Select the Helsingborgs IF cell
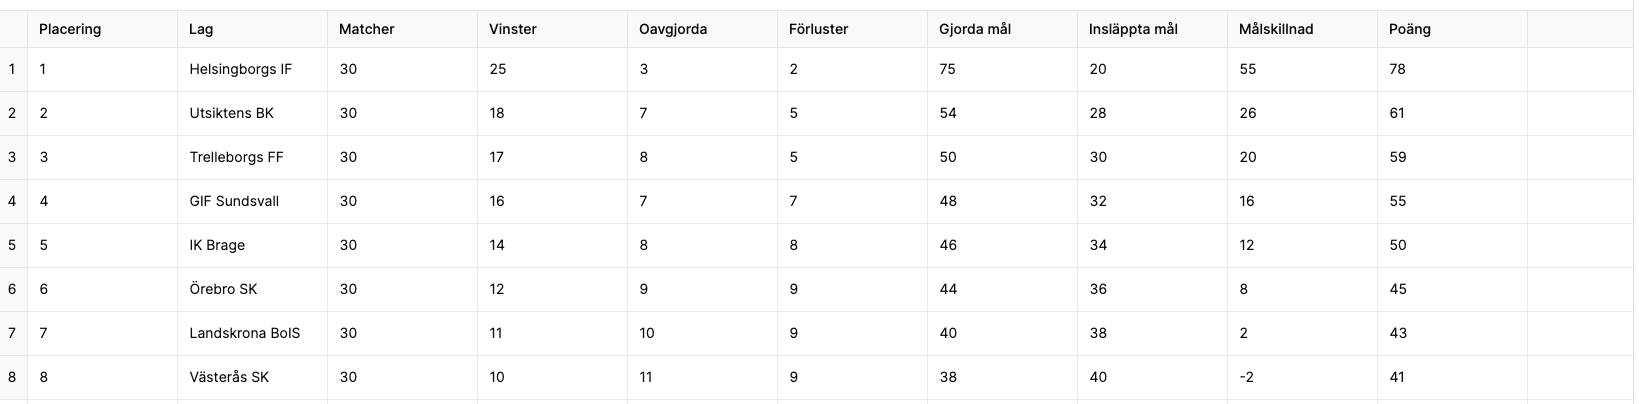This screenshot has height=404, width=1639. [252, 69]
